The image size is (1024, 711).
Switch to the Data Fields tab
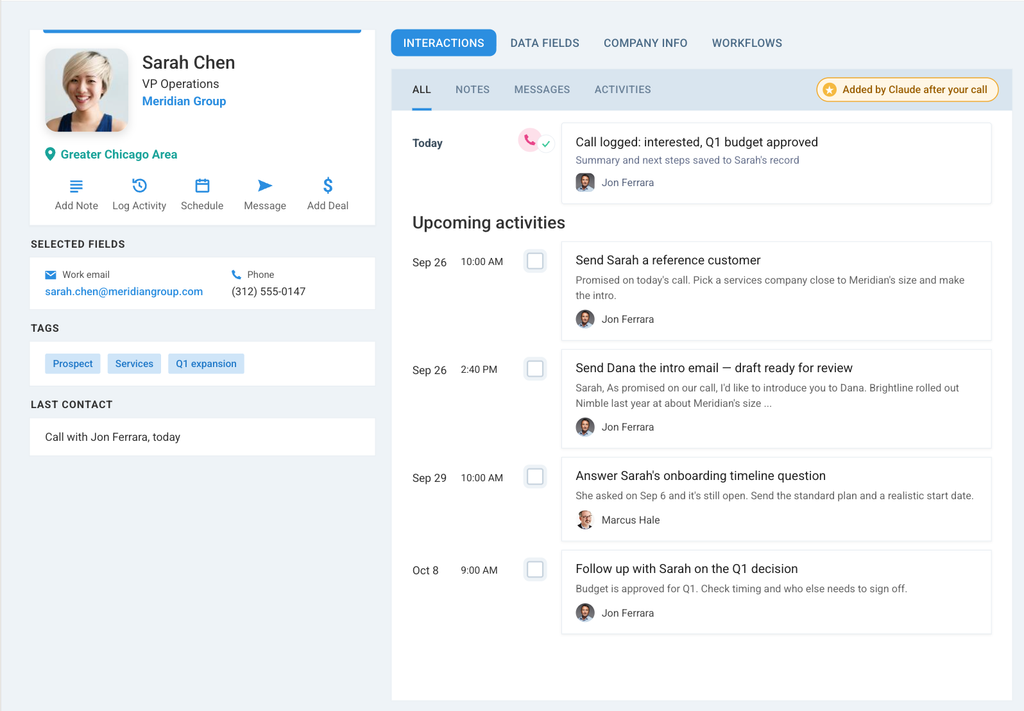pos(545,43)
